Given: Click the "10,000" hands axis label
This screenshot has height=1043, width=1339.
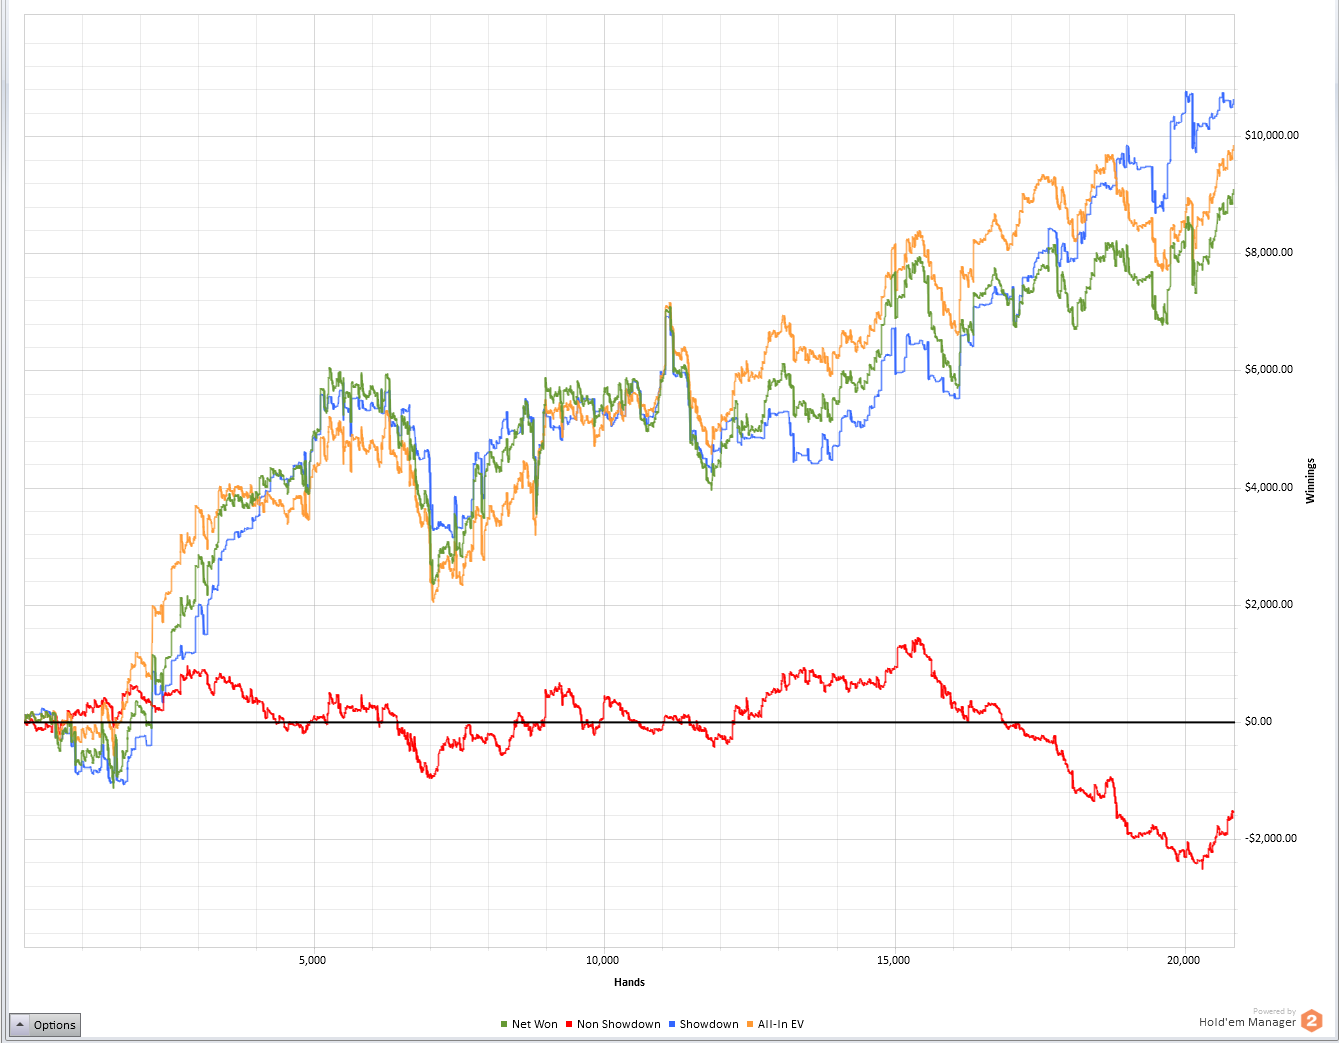Looking at the screenshot, I should click(x=602, y=961).
